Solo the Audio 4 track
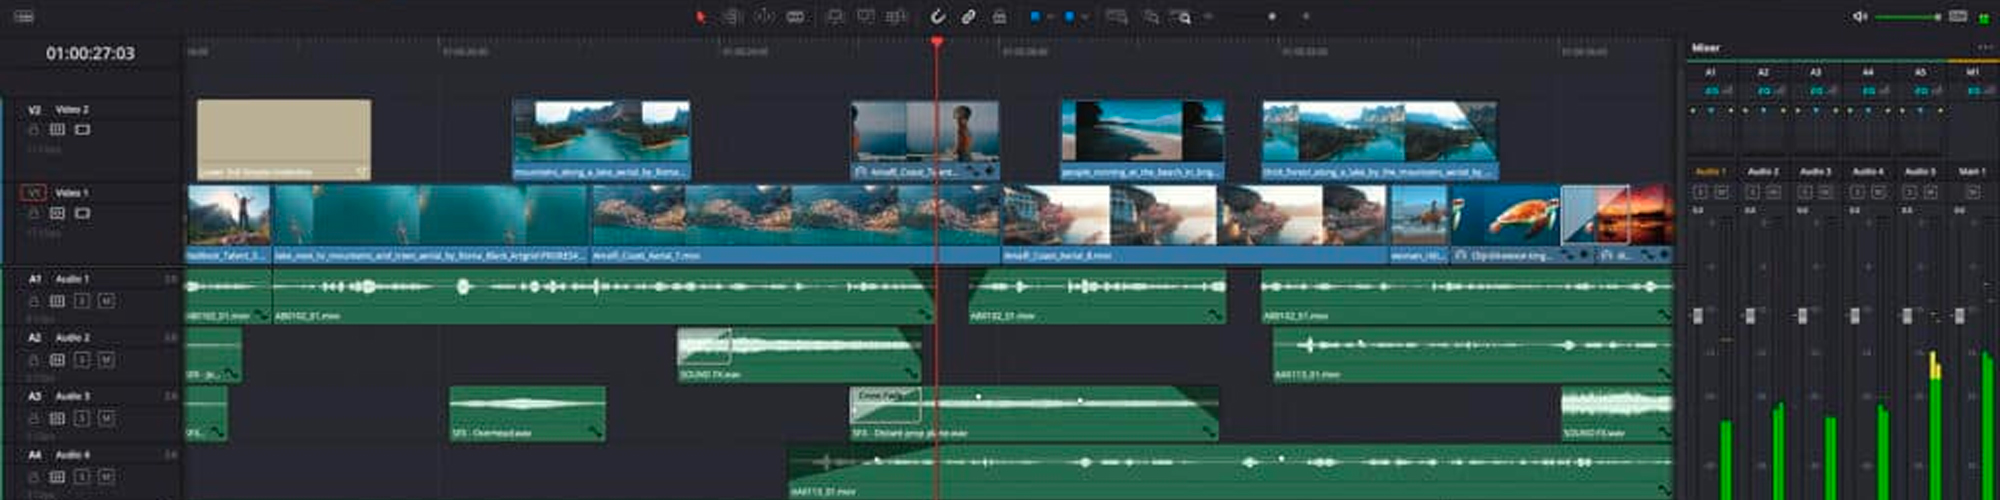 82,477
